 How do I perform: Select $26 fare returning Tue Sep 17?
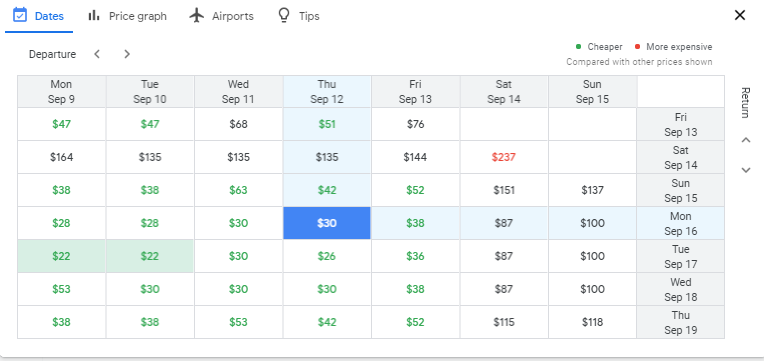[x=327, y=256]
